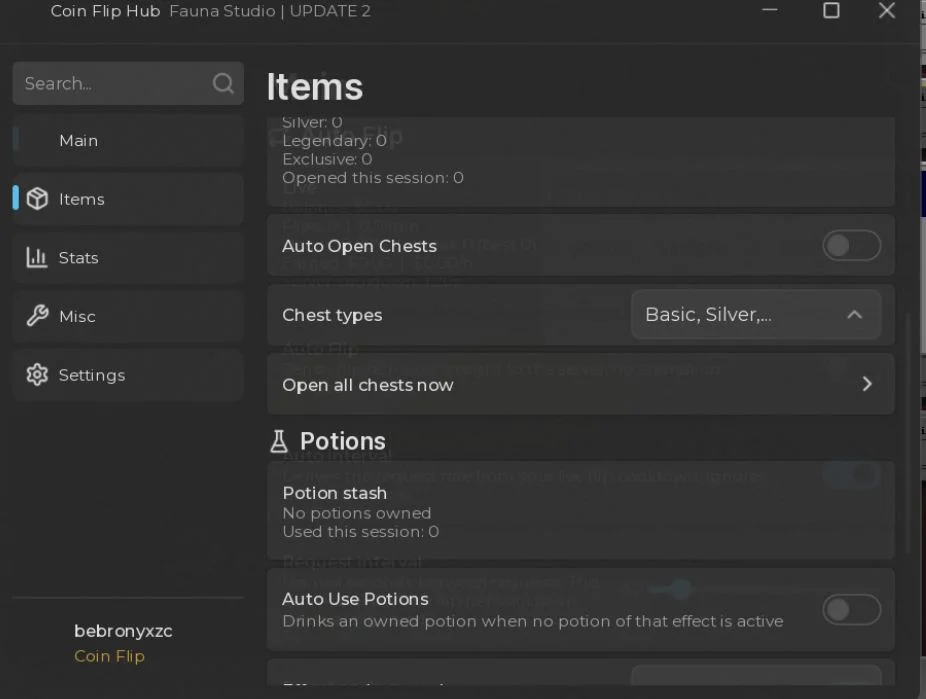
Task: Minimize the Coin Flip Hub window
Action: tap(770, 10)
